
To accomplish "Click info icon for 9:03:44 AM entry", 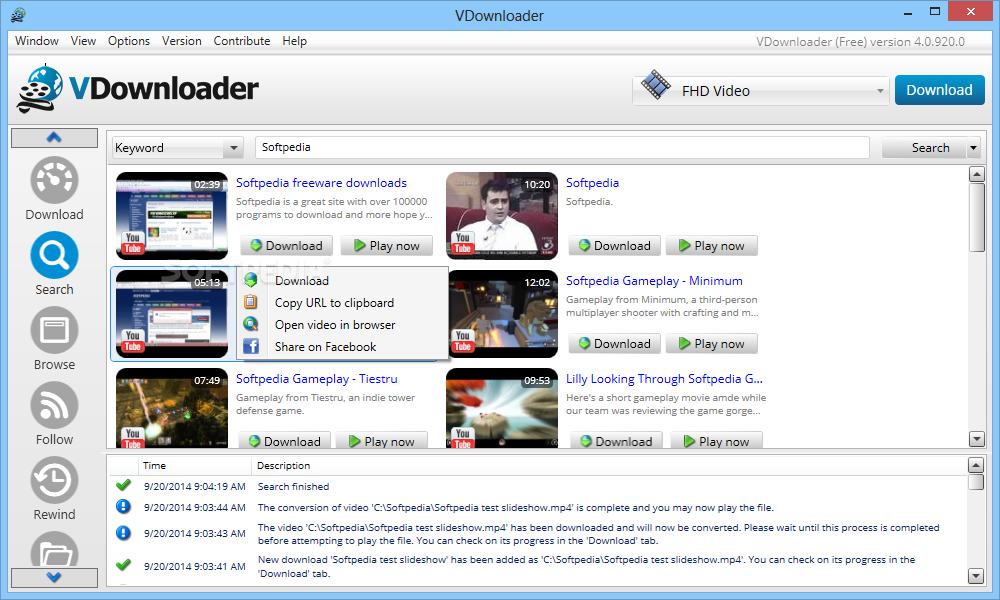I will coord(123,507).
